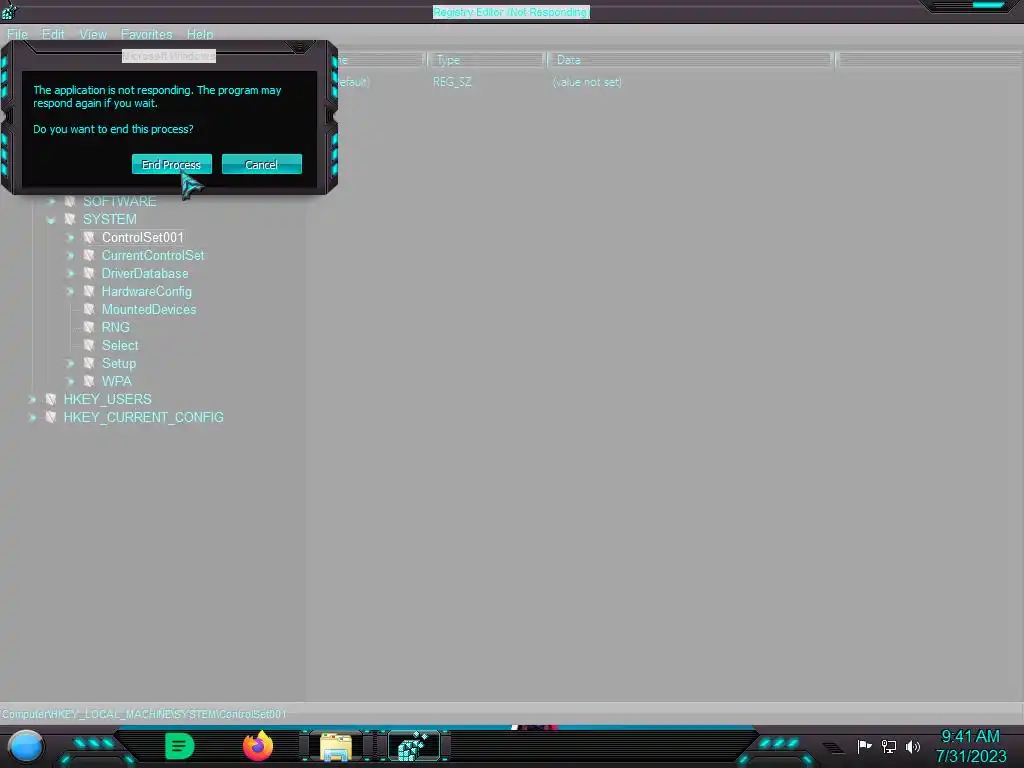The height and width of the screenshot is (768, 1024).
Task: Launch Firefox from the taskbar
Action: coord(257,746)
